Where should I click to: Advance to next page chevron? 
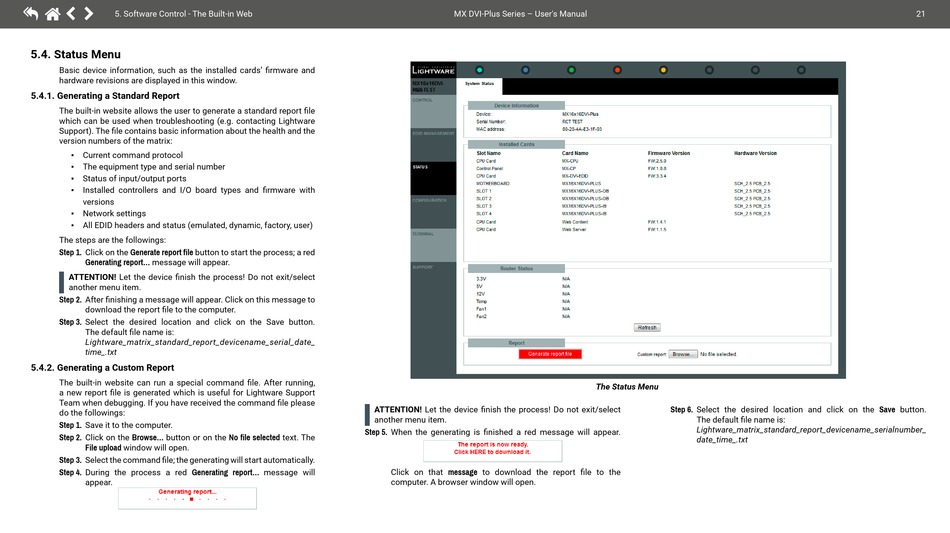click(x=89, y=14)
